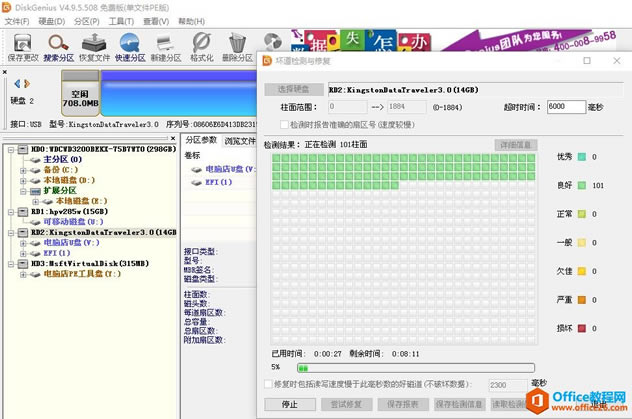Click the cylinder range start field
Viewport: 632px width, 419px height.
[x=347, y=107]
